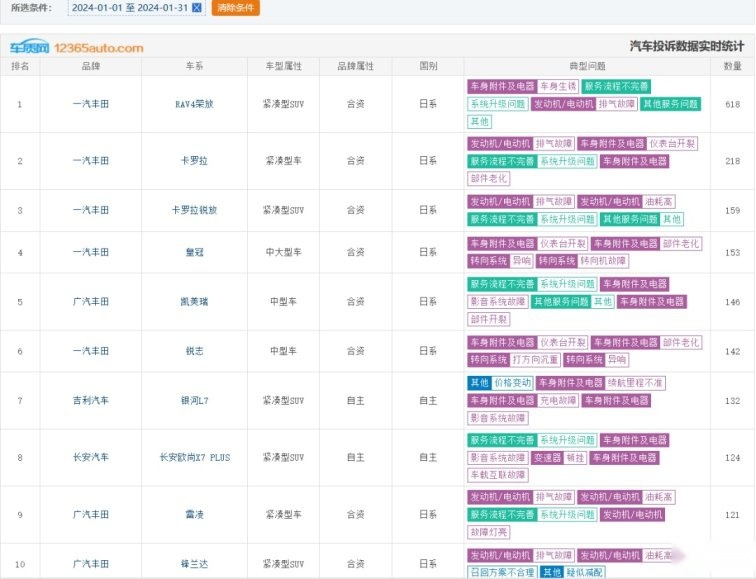Viewport: 756px width, 579px height.
Task: Remove the 2024-01-01 date filter X icon
Action: (197, 8)
